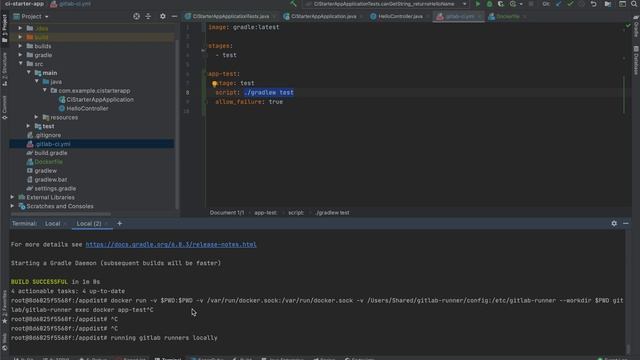Image resolution: width=640 pixels, height=360 pixels.
Task: Click the locate file target icon
Action: tap(136, 16)
